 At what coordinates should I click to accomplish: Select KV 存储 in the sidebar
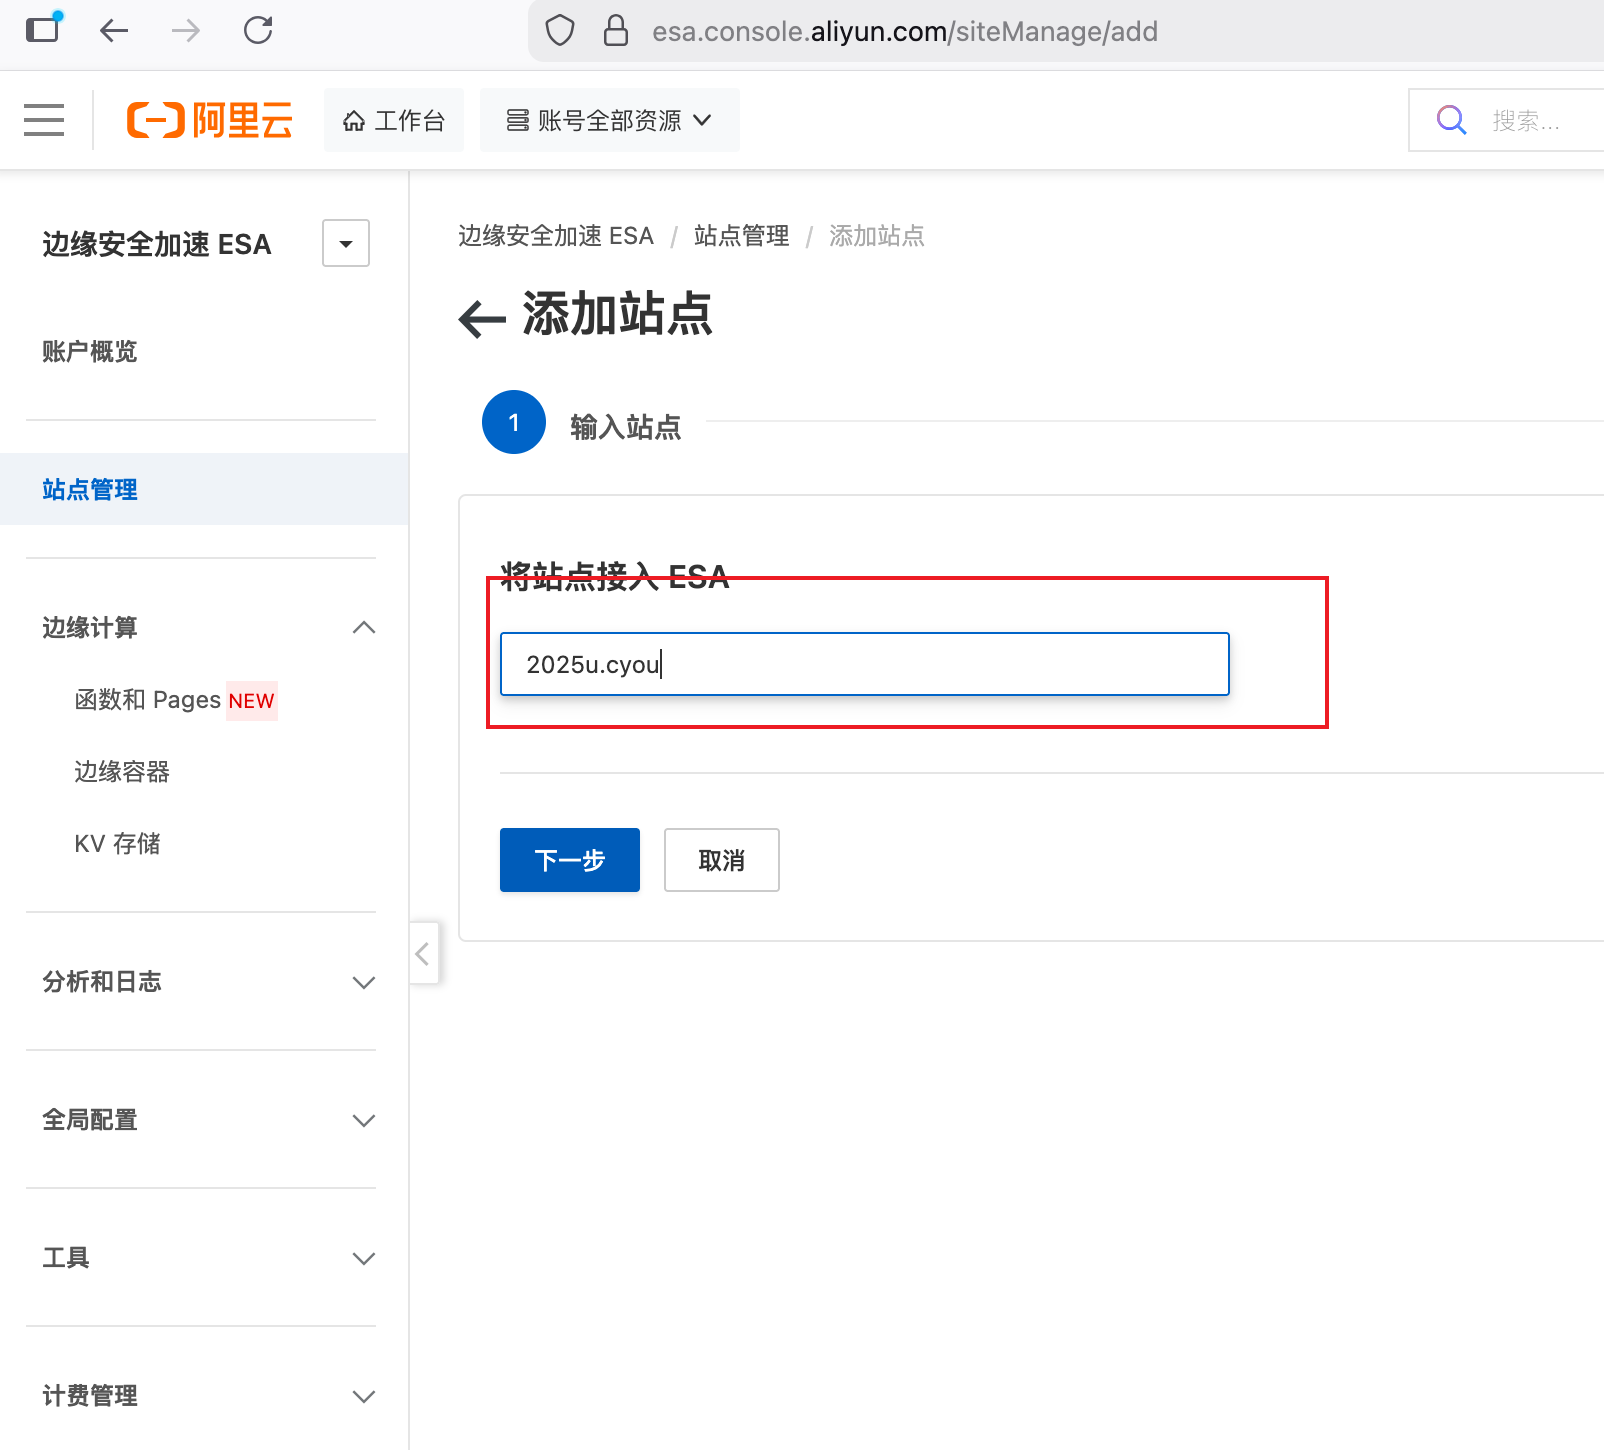pyautogui.click(x=118, y=843)
